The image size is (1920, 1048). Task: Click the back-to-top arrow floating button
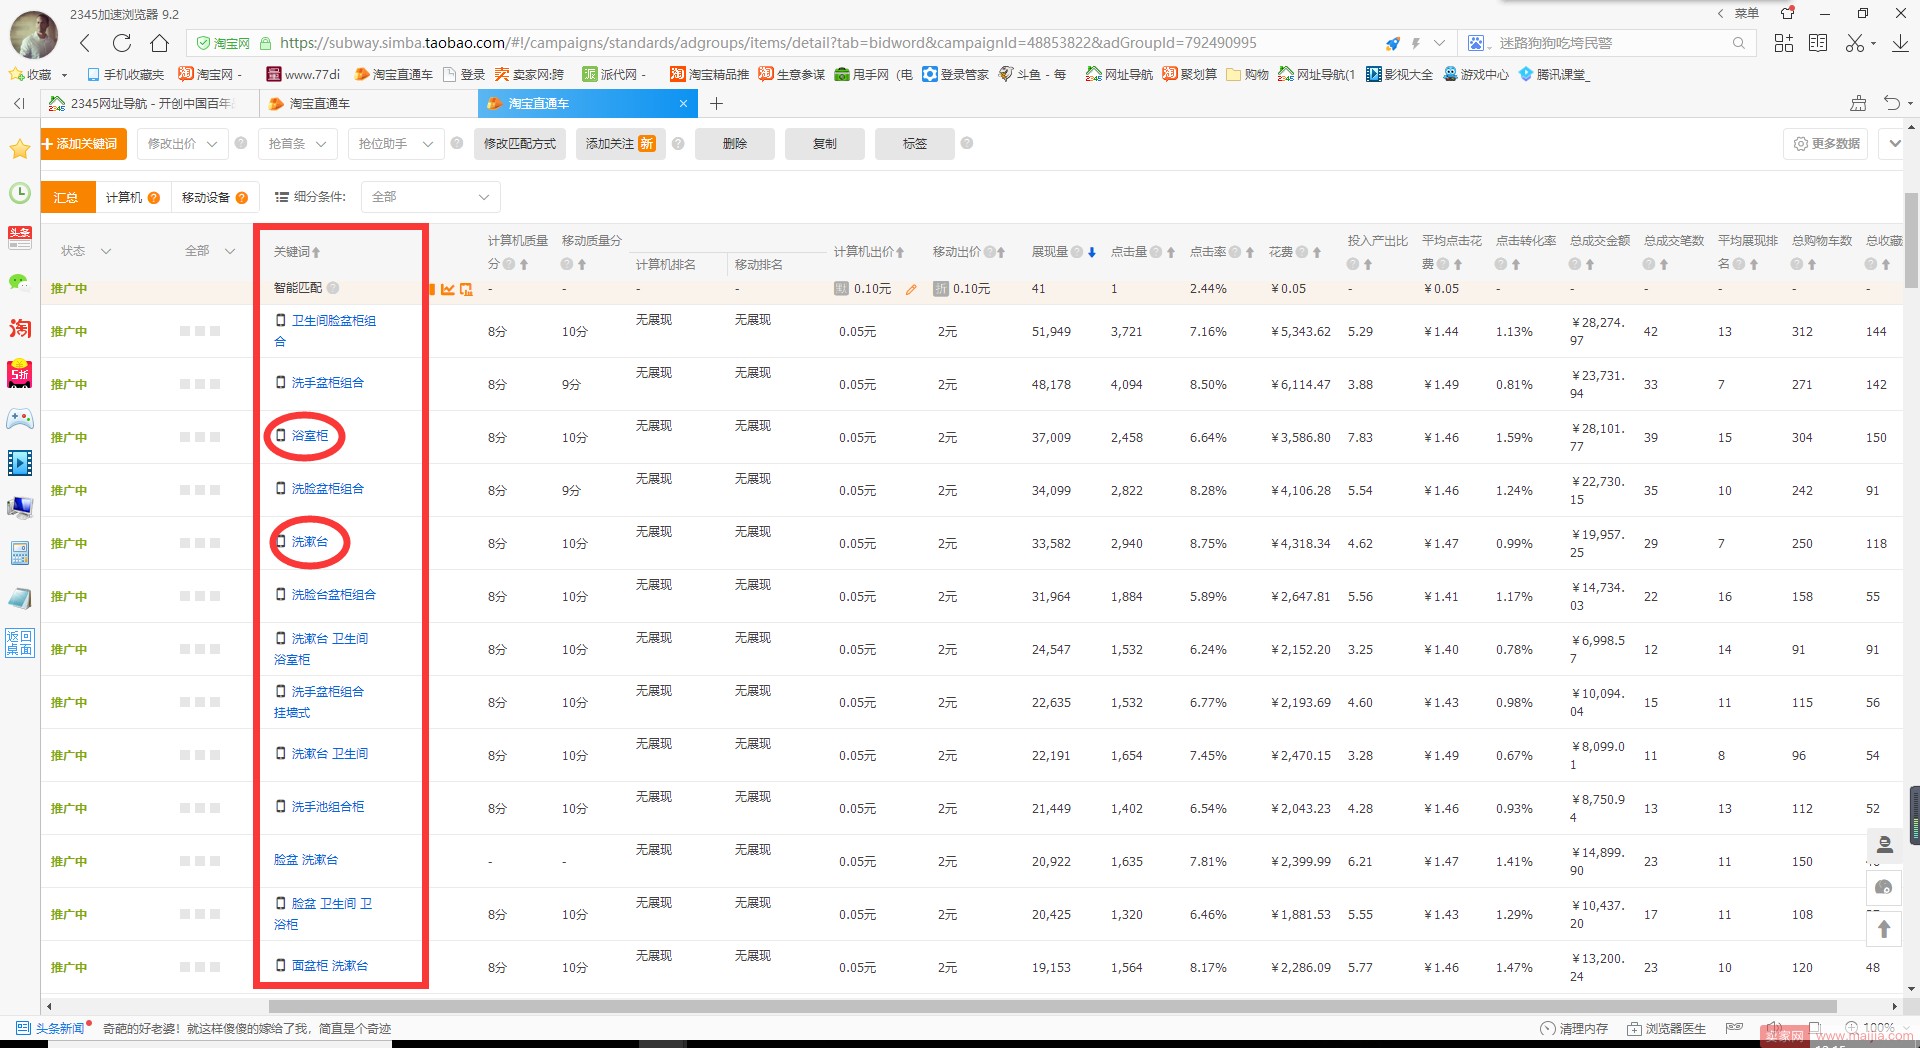(1884, 929)
